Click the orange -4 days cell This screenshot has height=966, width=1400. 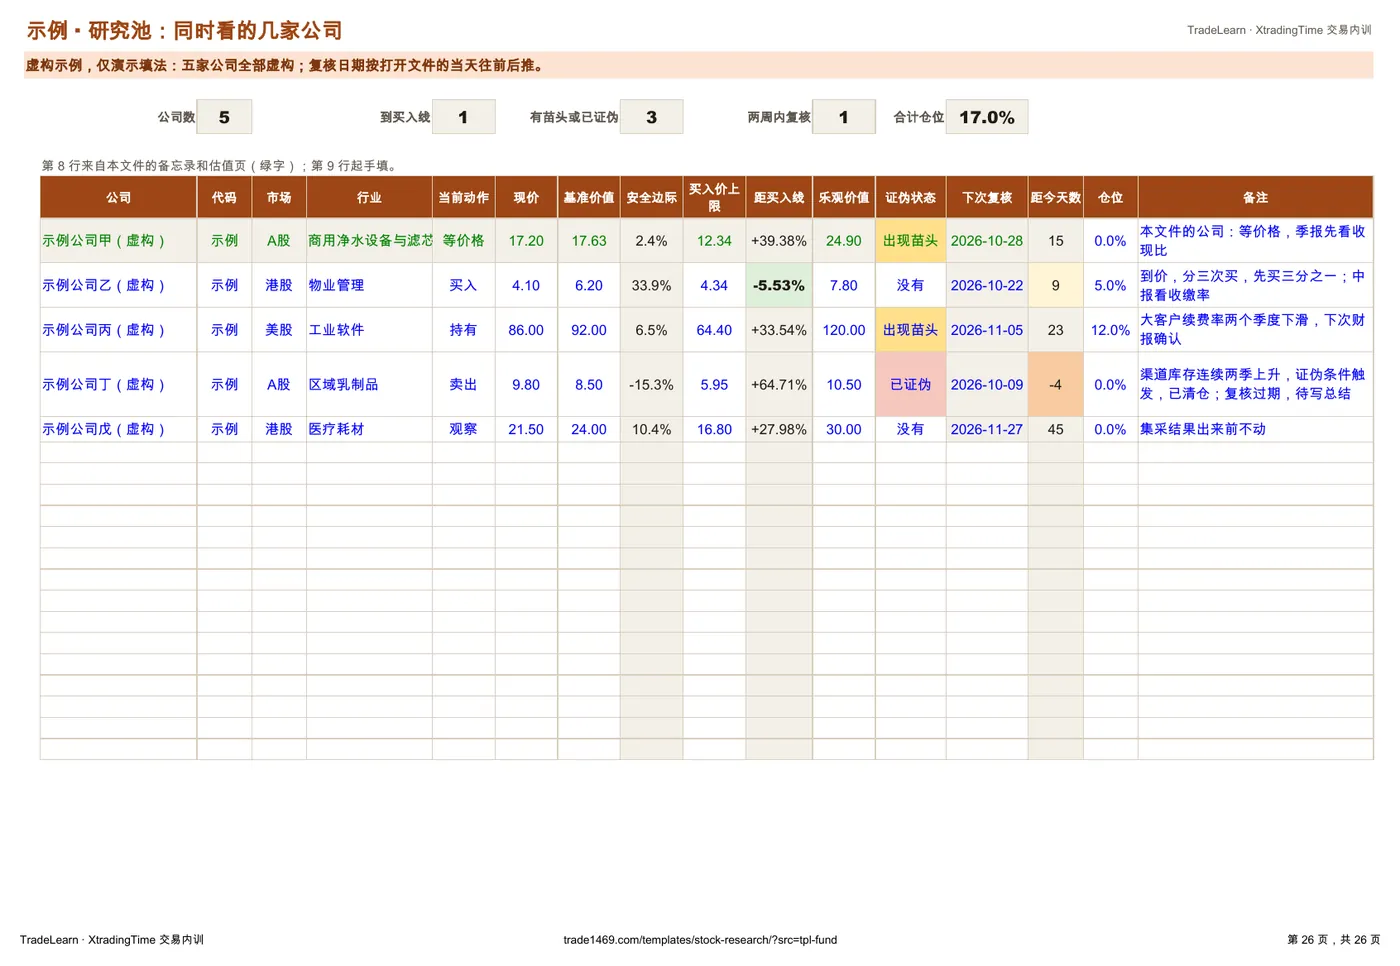pyautogui.click(x=1055, y=385)
